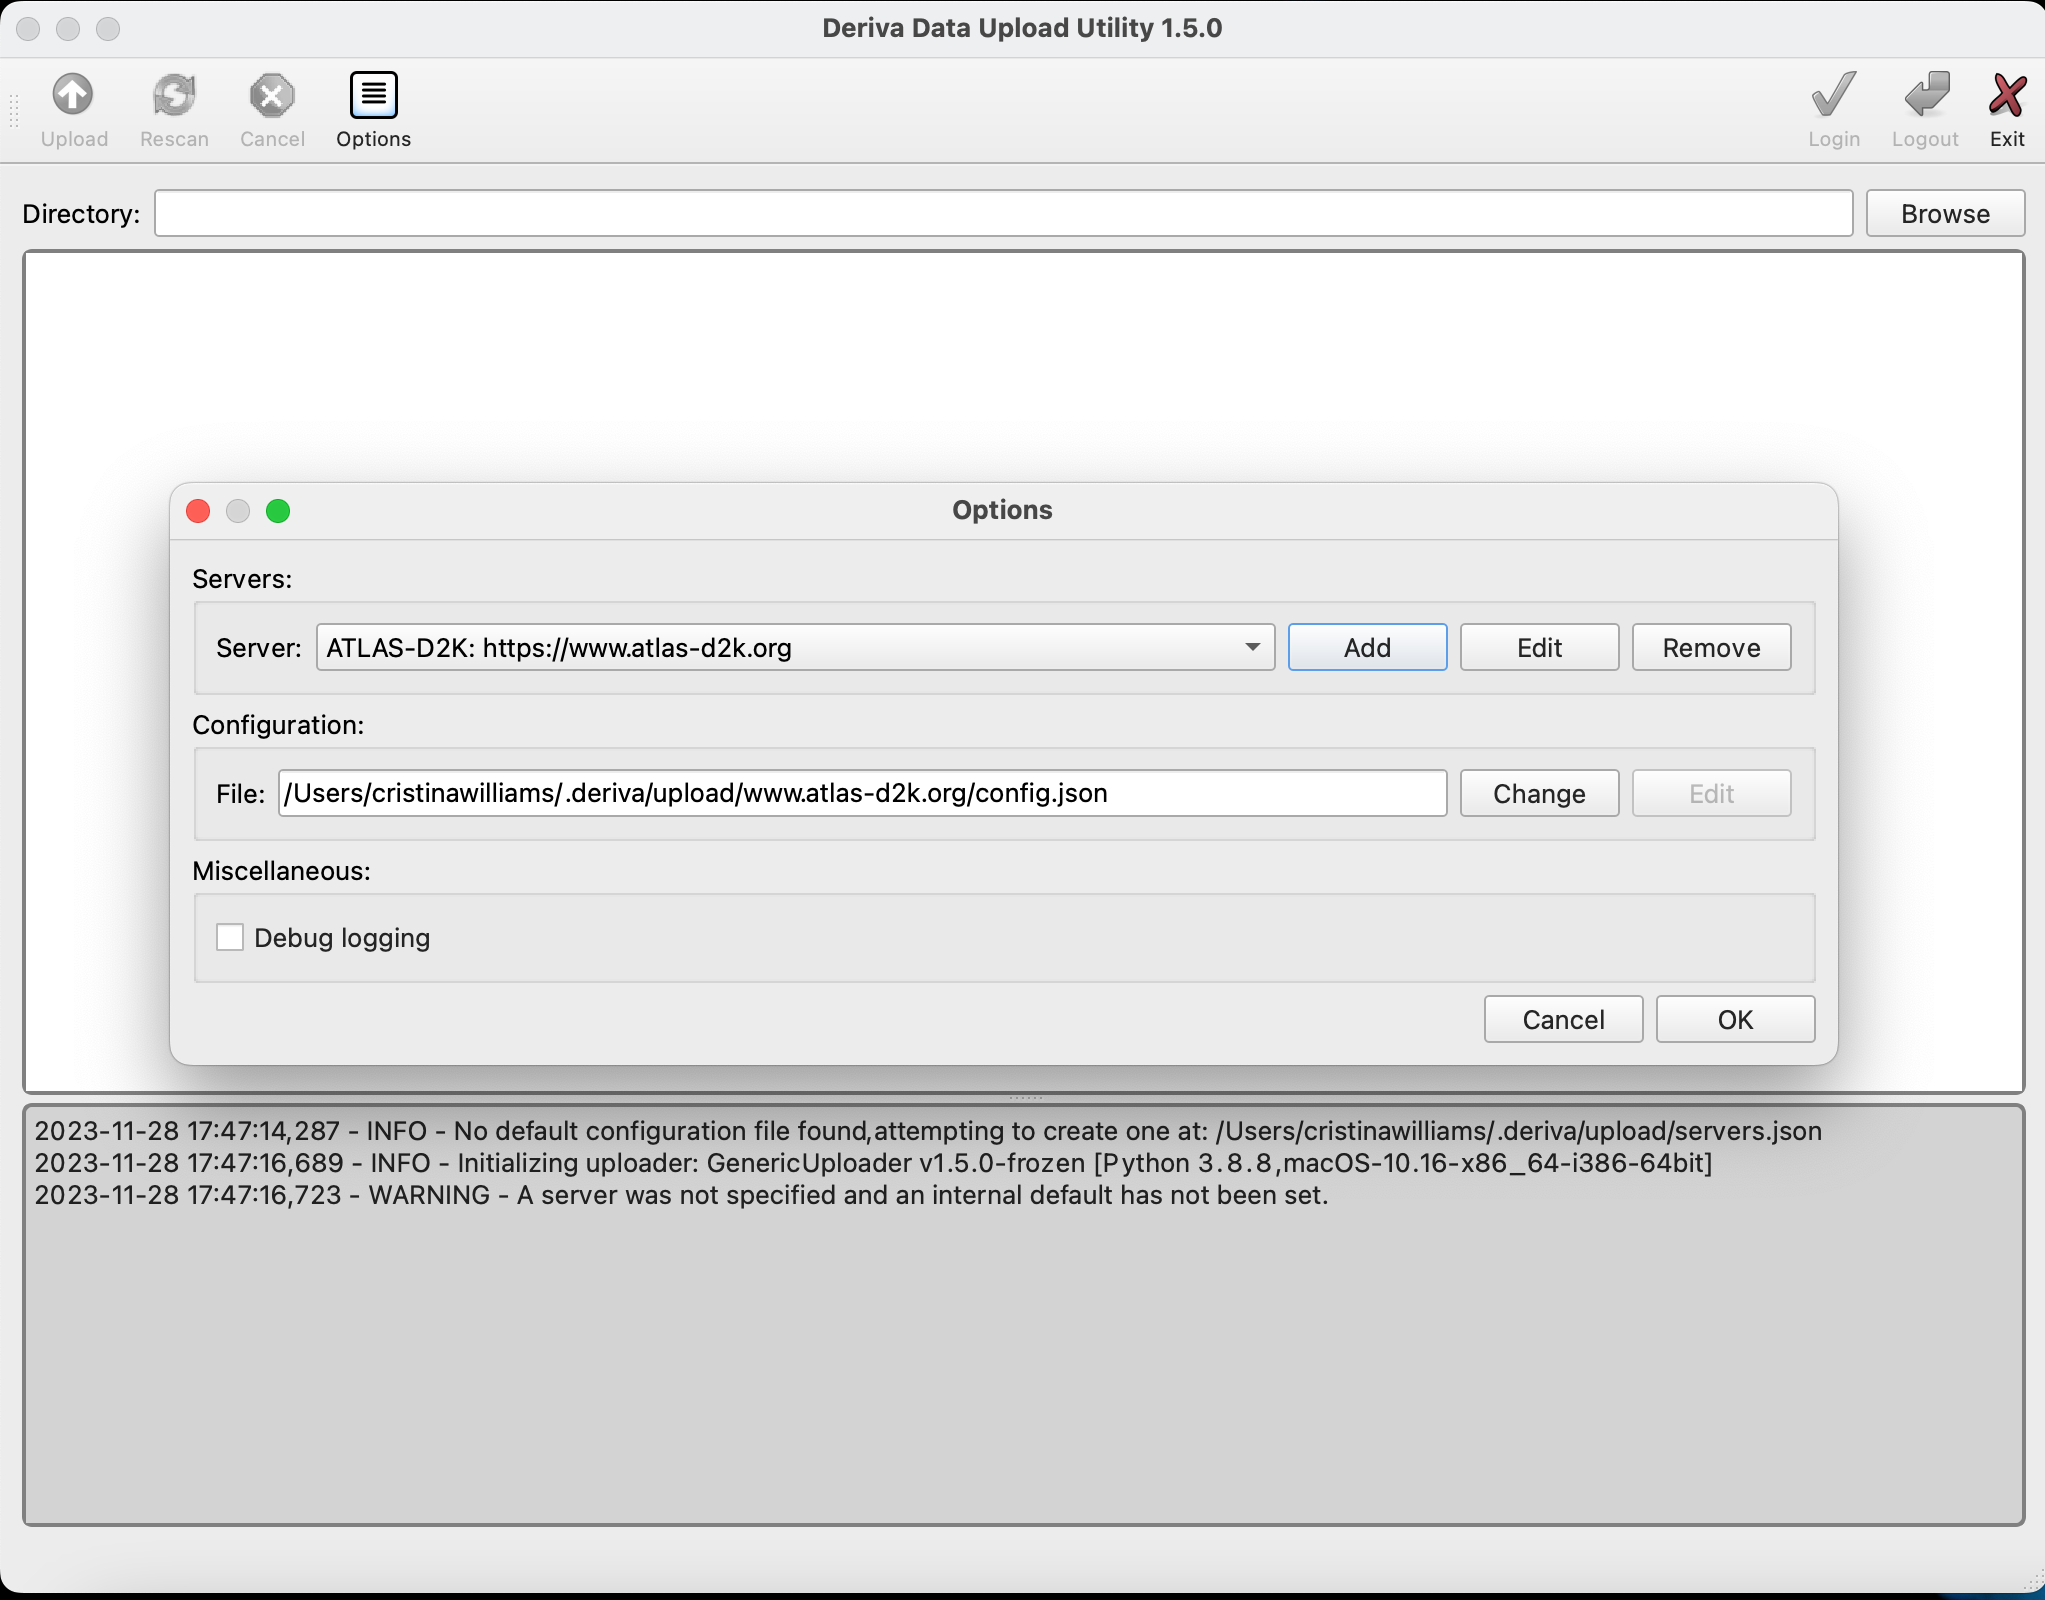Click the Rescan toolbar icon
The width and height of the screenshot is (2045, 1600).
pyautogui.click(x=174, y=96)
